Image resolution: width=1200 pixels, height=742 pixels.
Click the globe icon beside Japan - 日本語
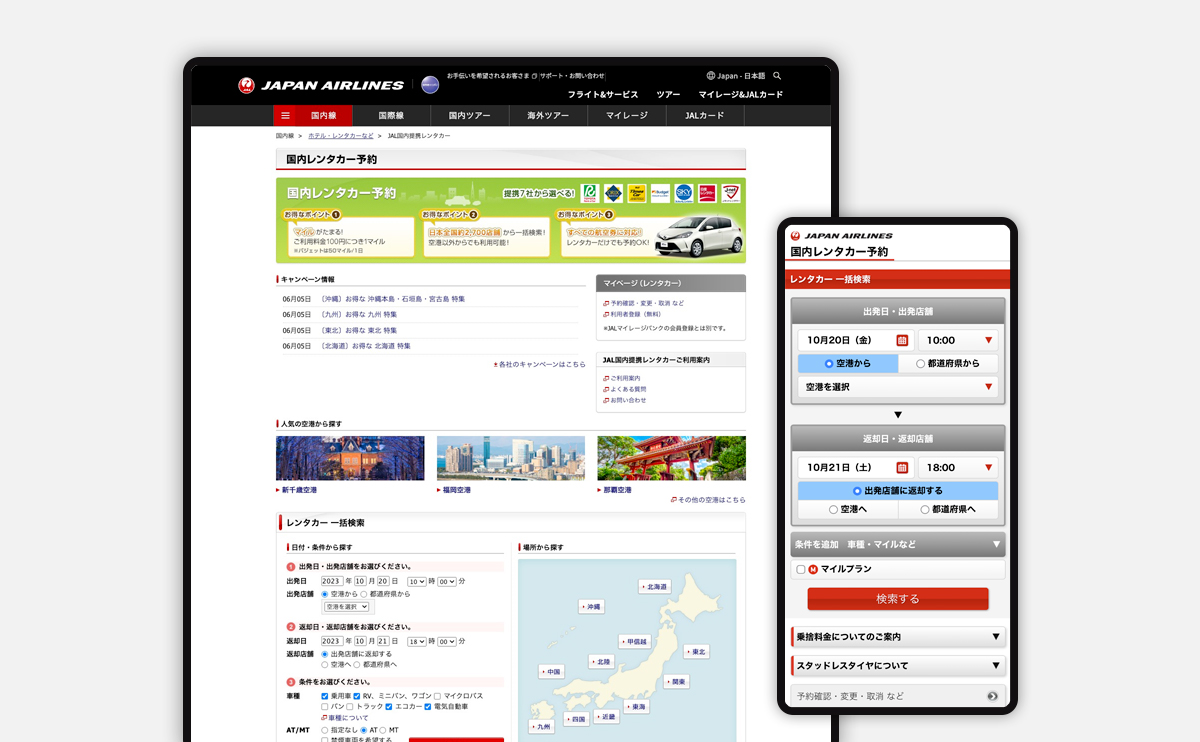click(711, 76)
